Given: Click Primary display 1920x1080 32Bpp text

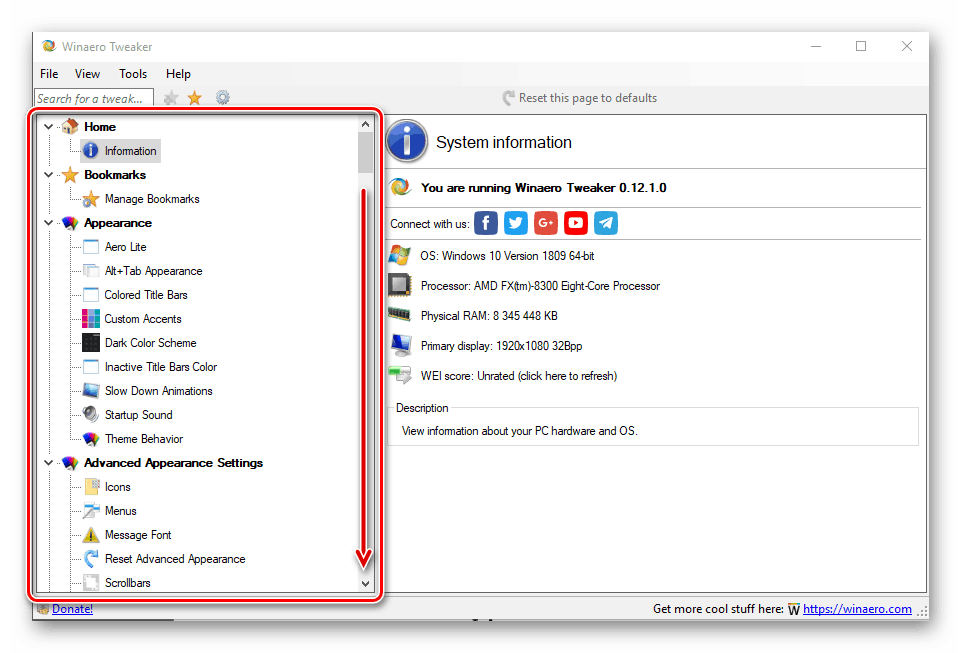Looking at the screenshot, I should (x=501, y=346).
